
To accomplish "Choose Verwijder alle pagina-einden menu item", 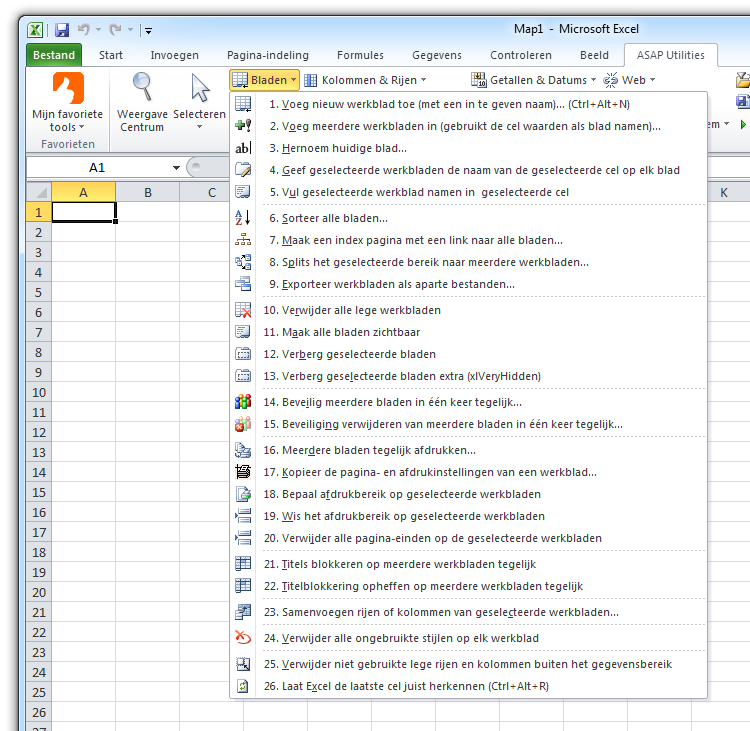I will (469, 538).
